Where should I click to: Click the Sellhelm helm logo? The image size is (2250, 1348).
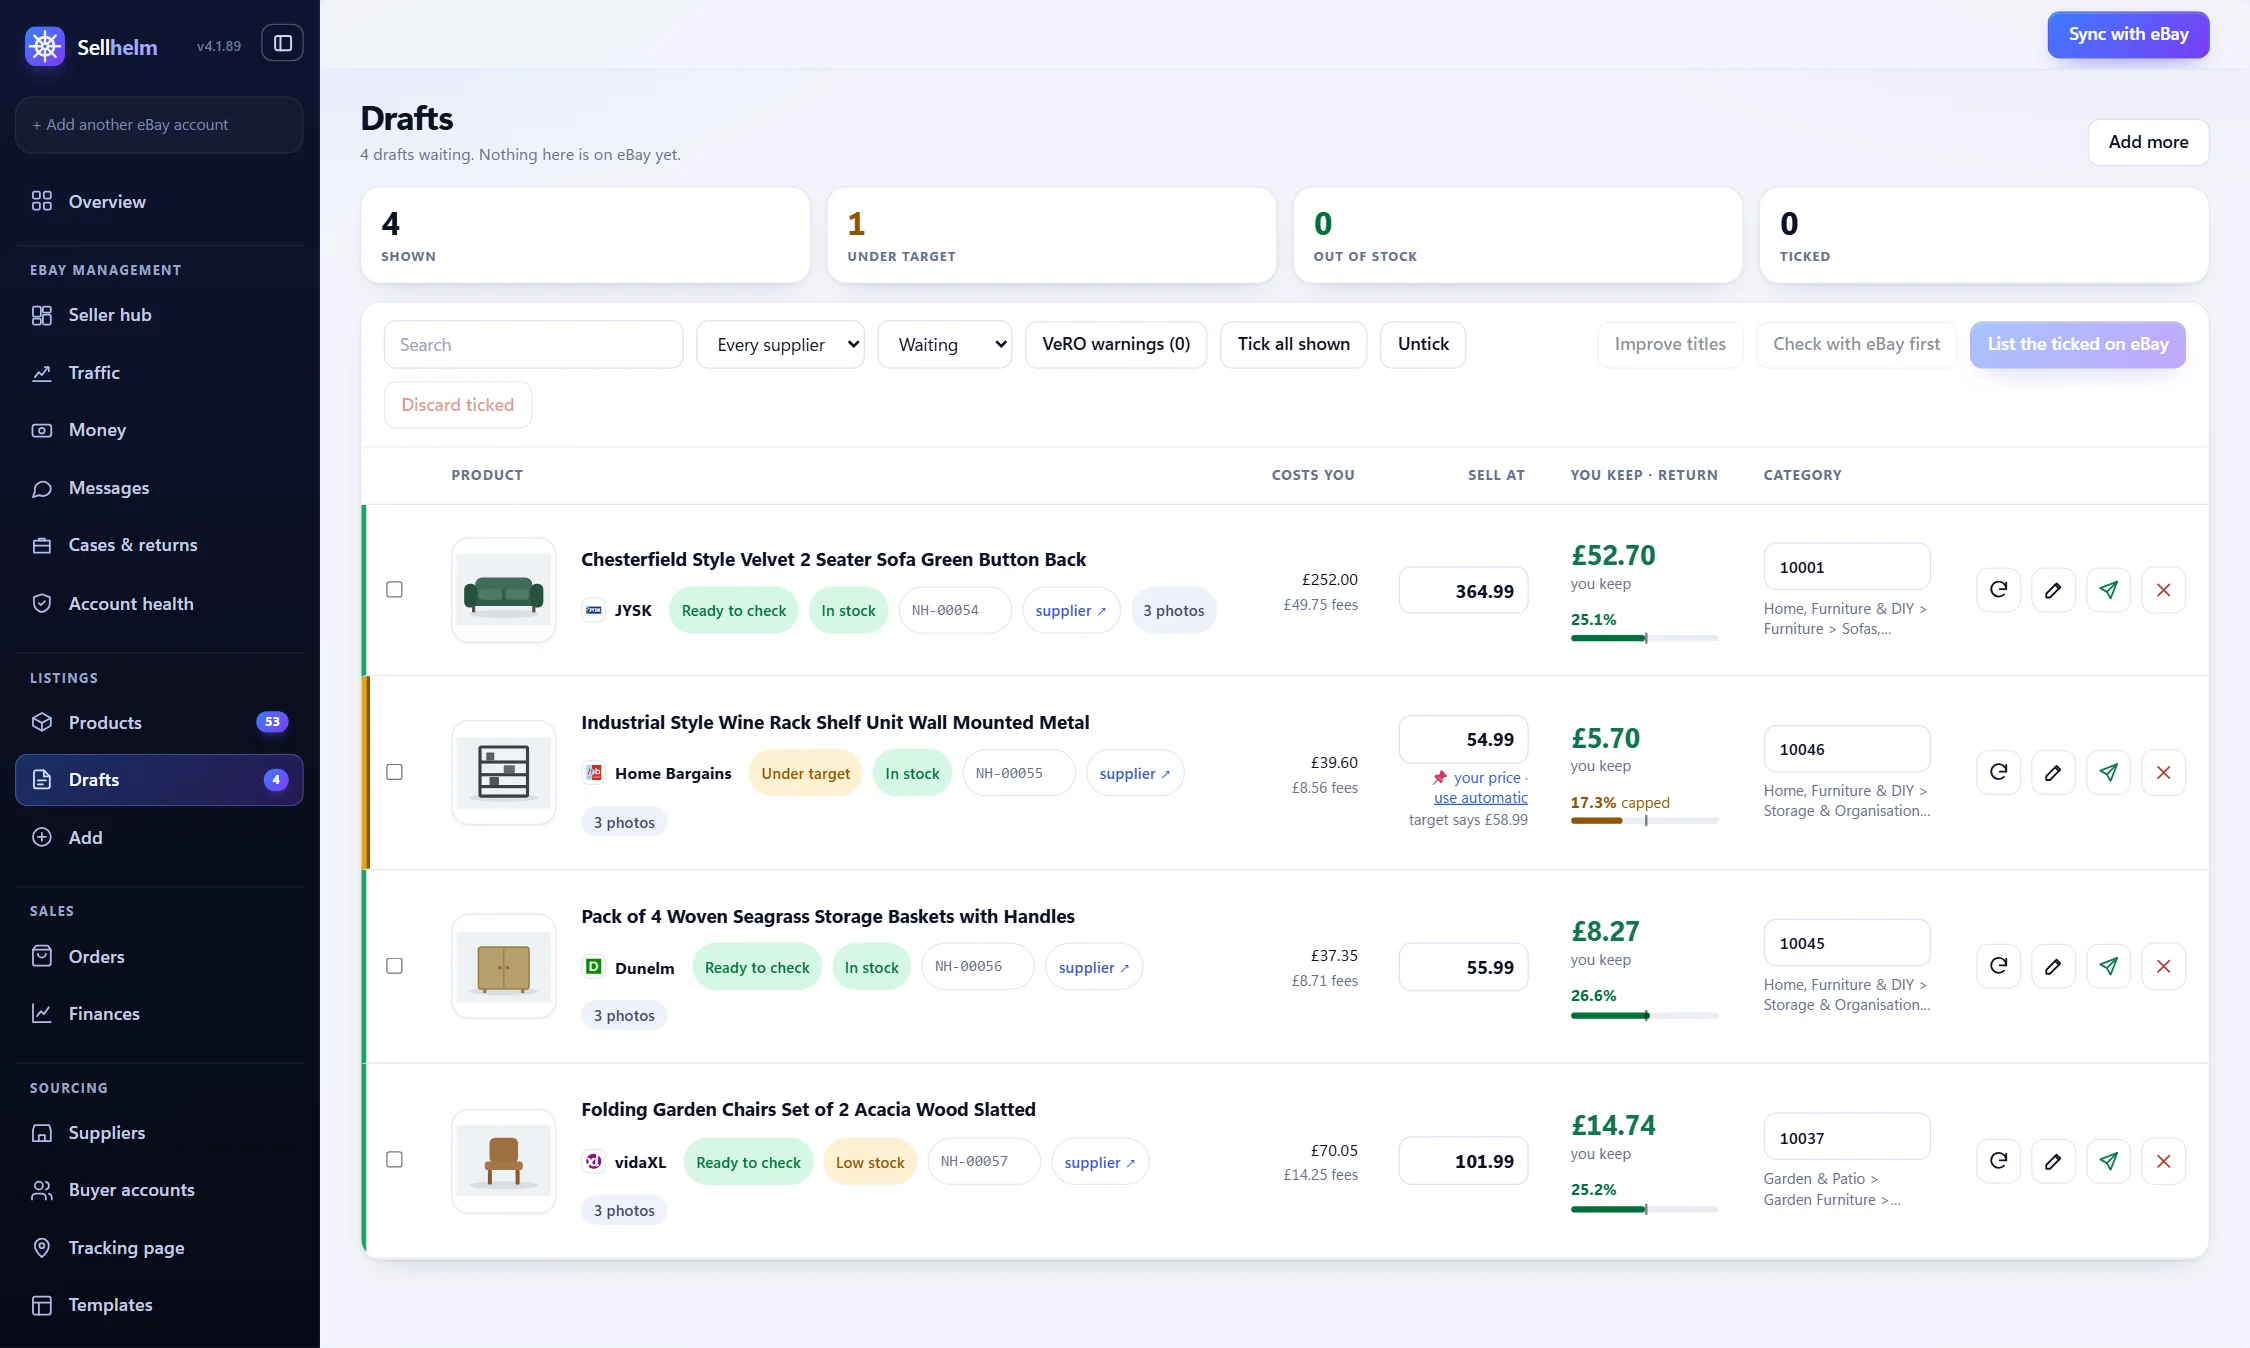45,46
